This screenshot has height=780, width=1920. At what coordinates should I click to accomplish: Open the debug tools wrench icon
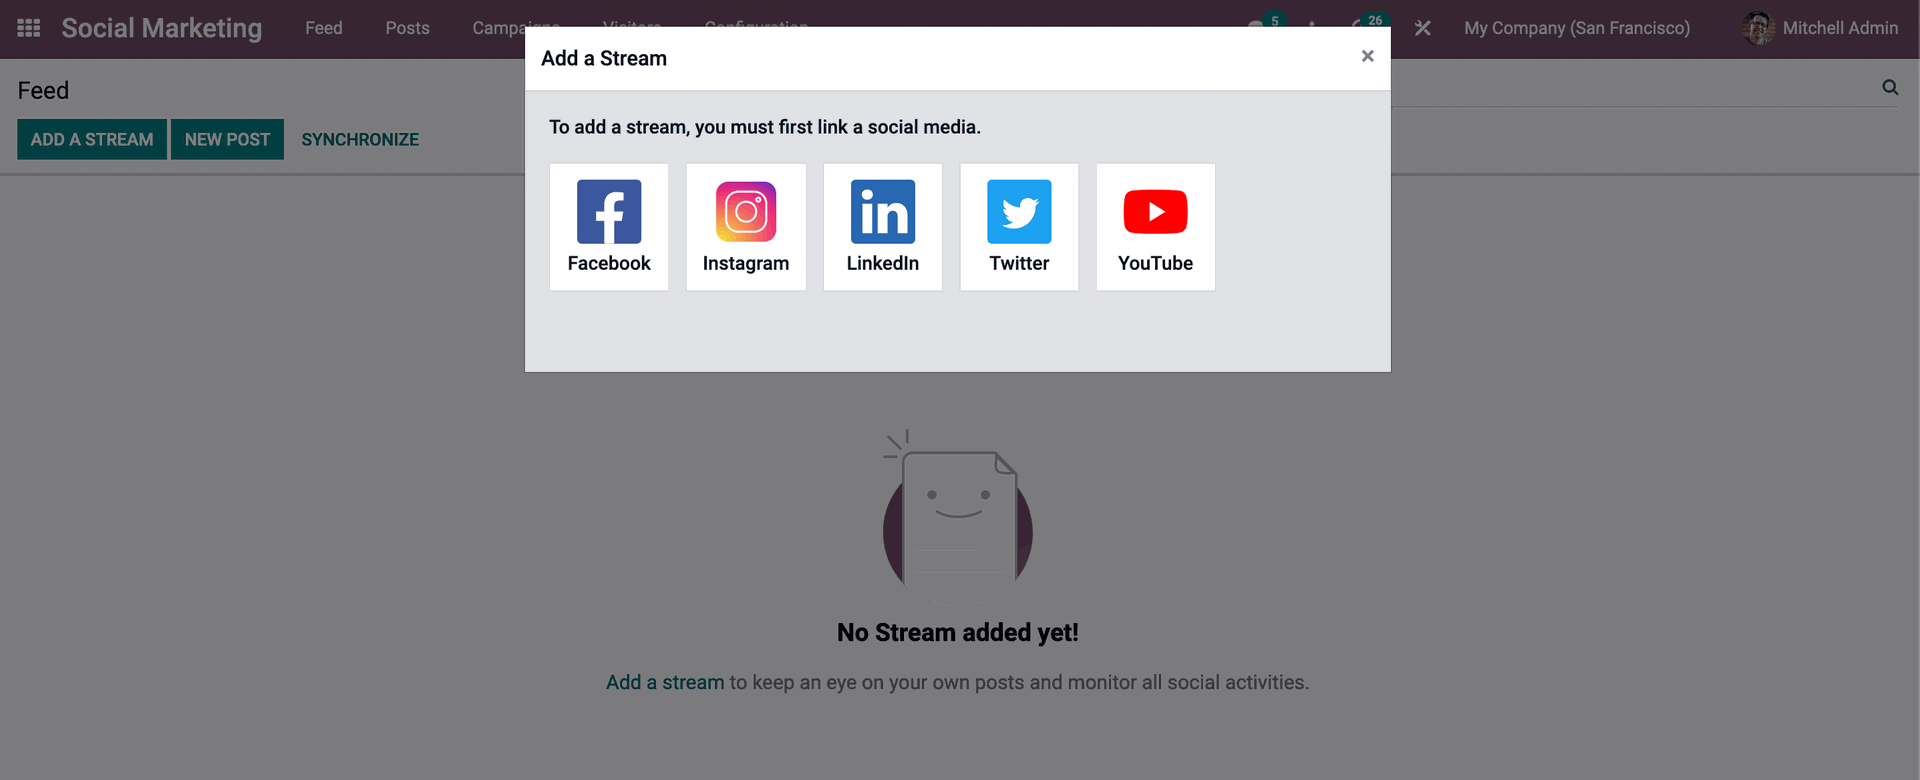pyautogui.click(x=1422, y=28)
